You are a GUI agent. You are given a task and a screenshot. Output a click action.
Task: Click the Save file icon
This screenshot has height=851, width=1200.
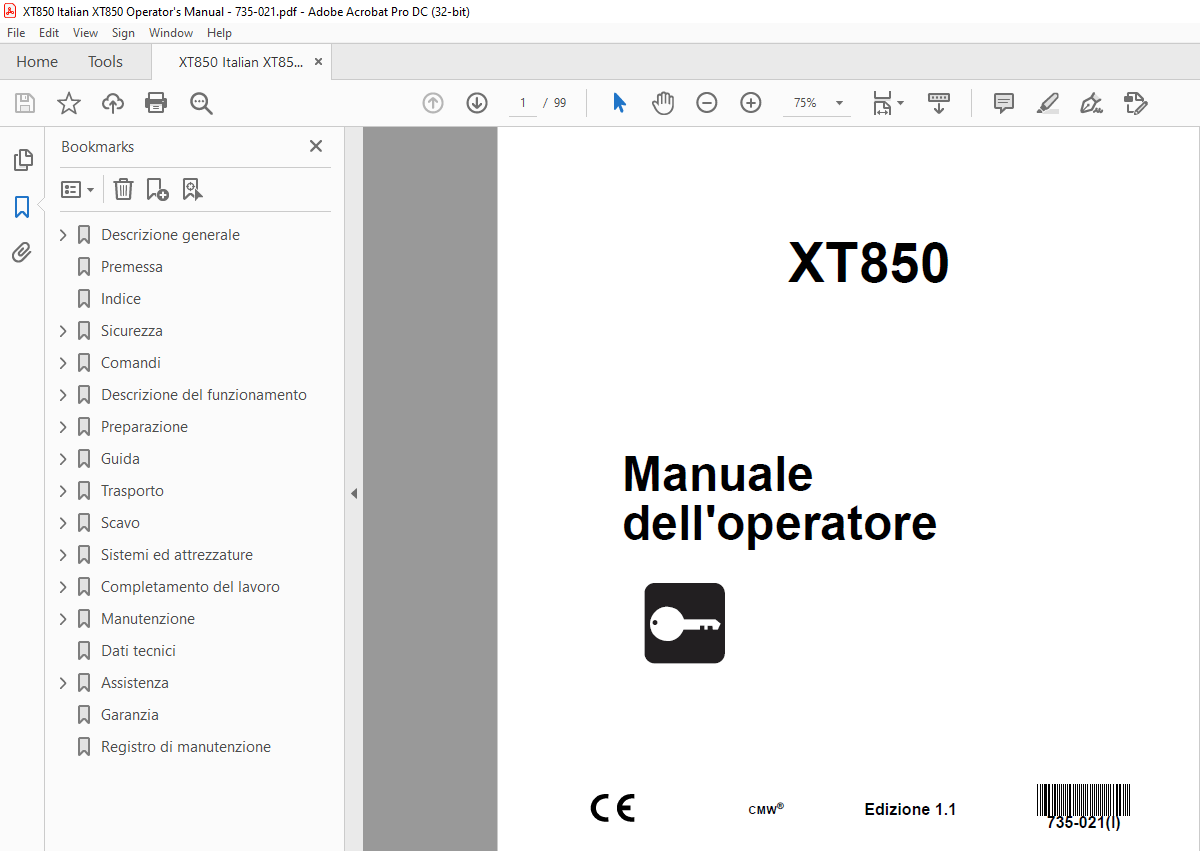[25, 103]
